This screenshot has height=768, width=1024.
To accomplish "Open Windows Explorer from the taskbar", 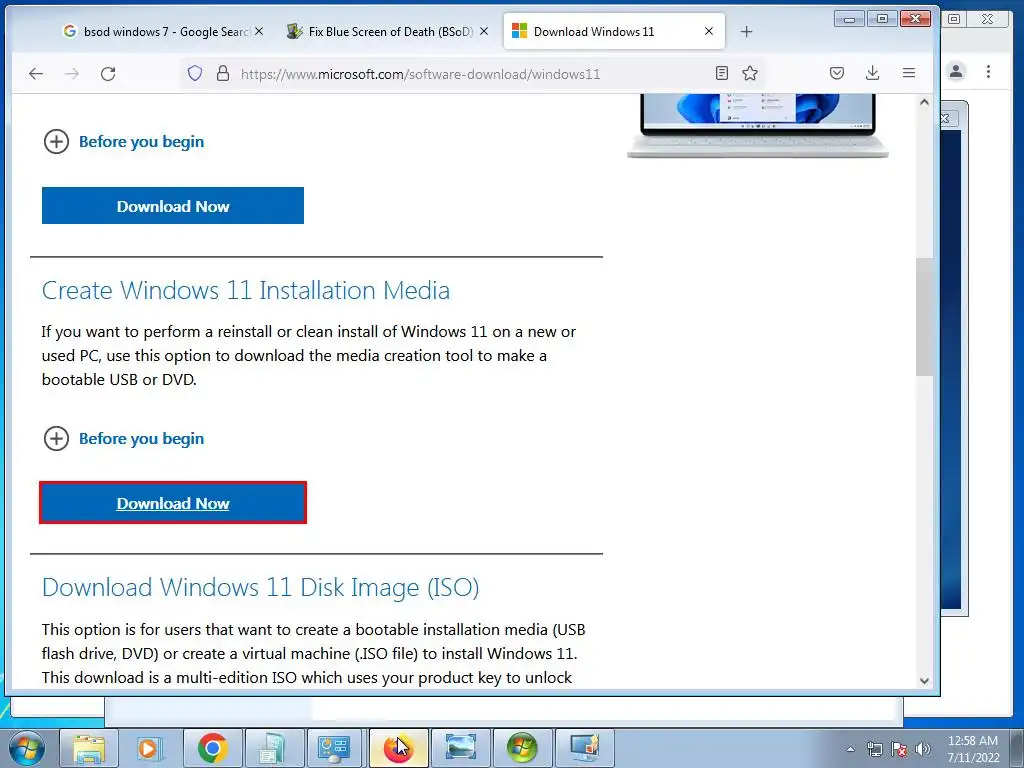I will coord(89,748).
